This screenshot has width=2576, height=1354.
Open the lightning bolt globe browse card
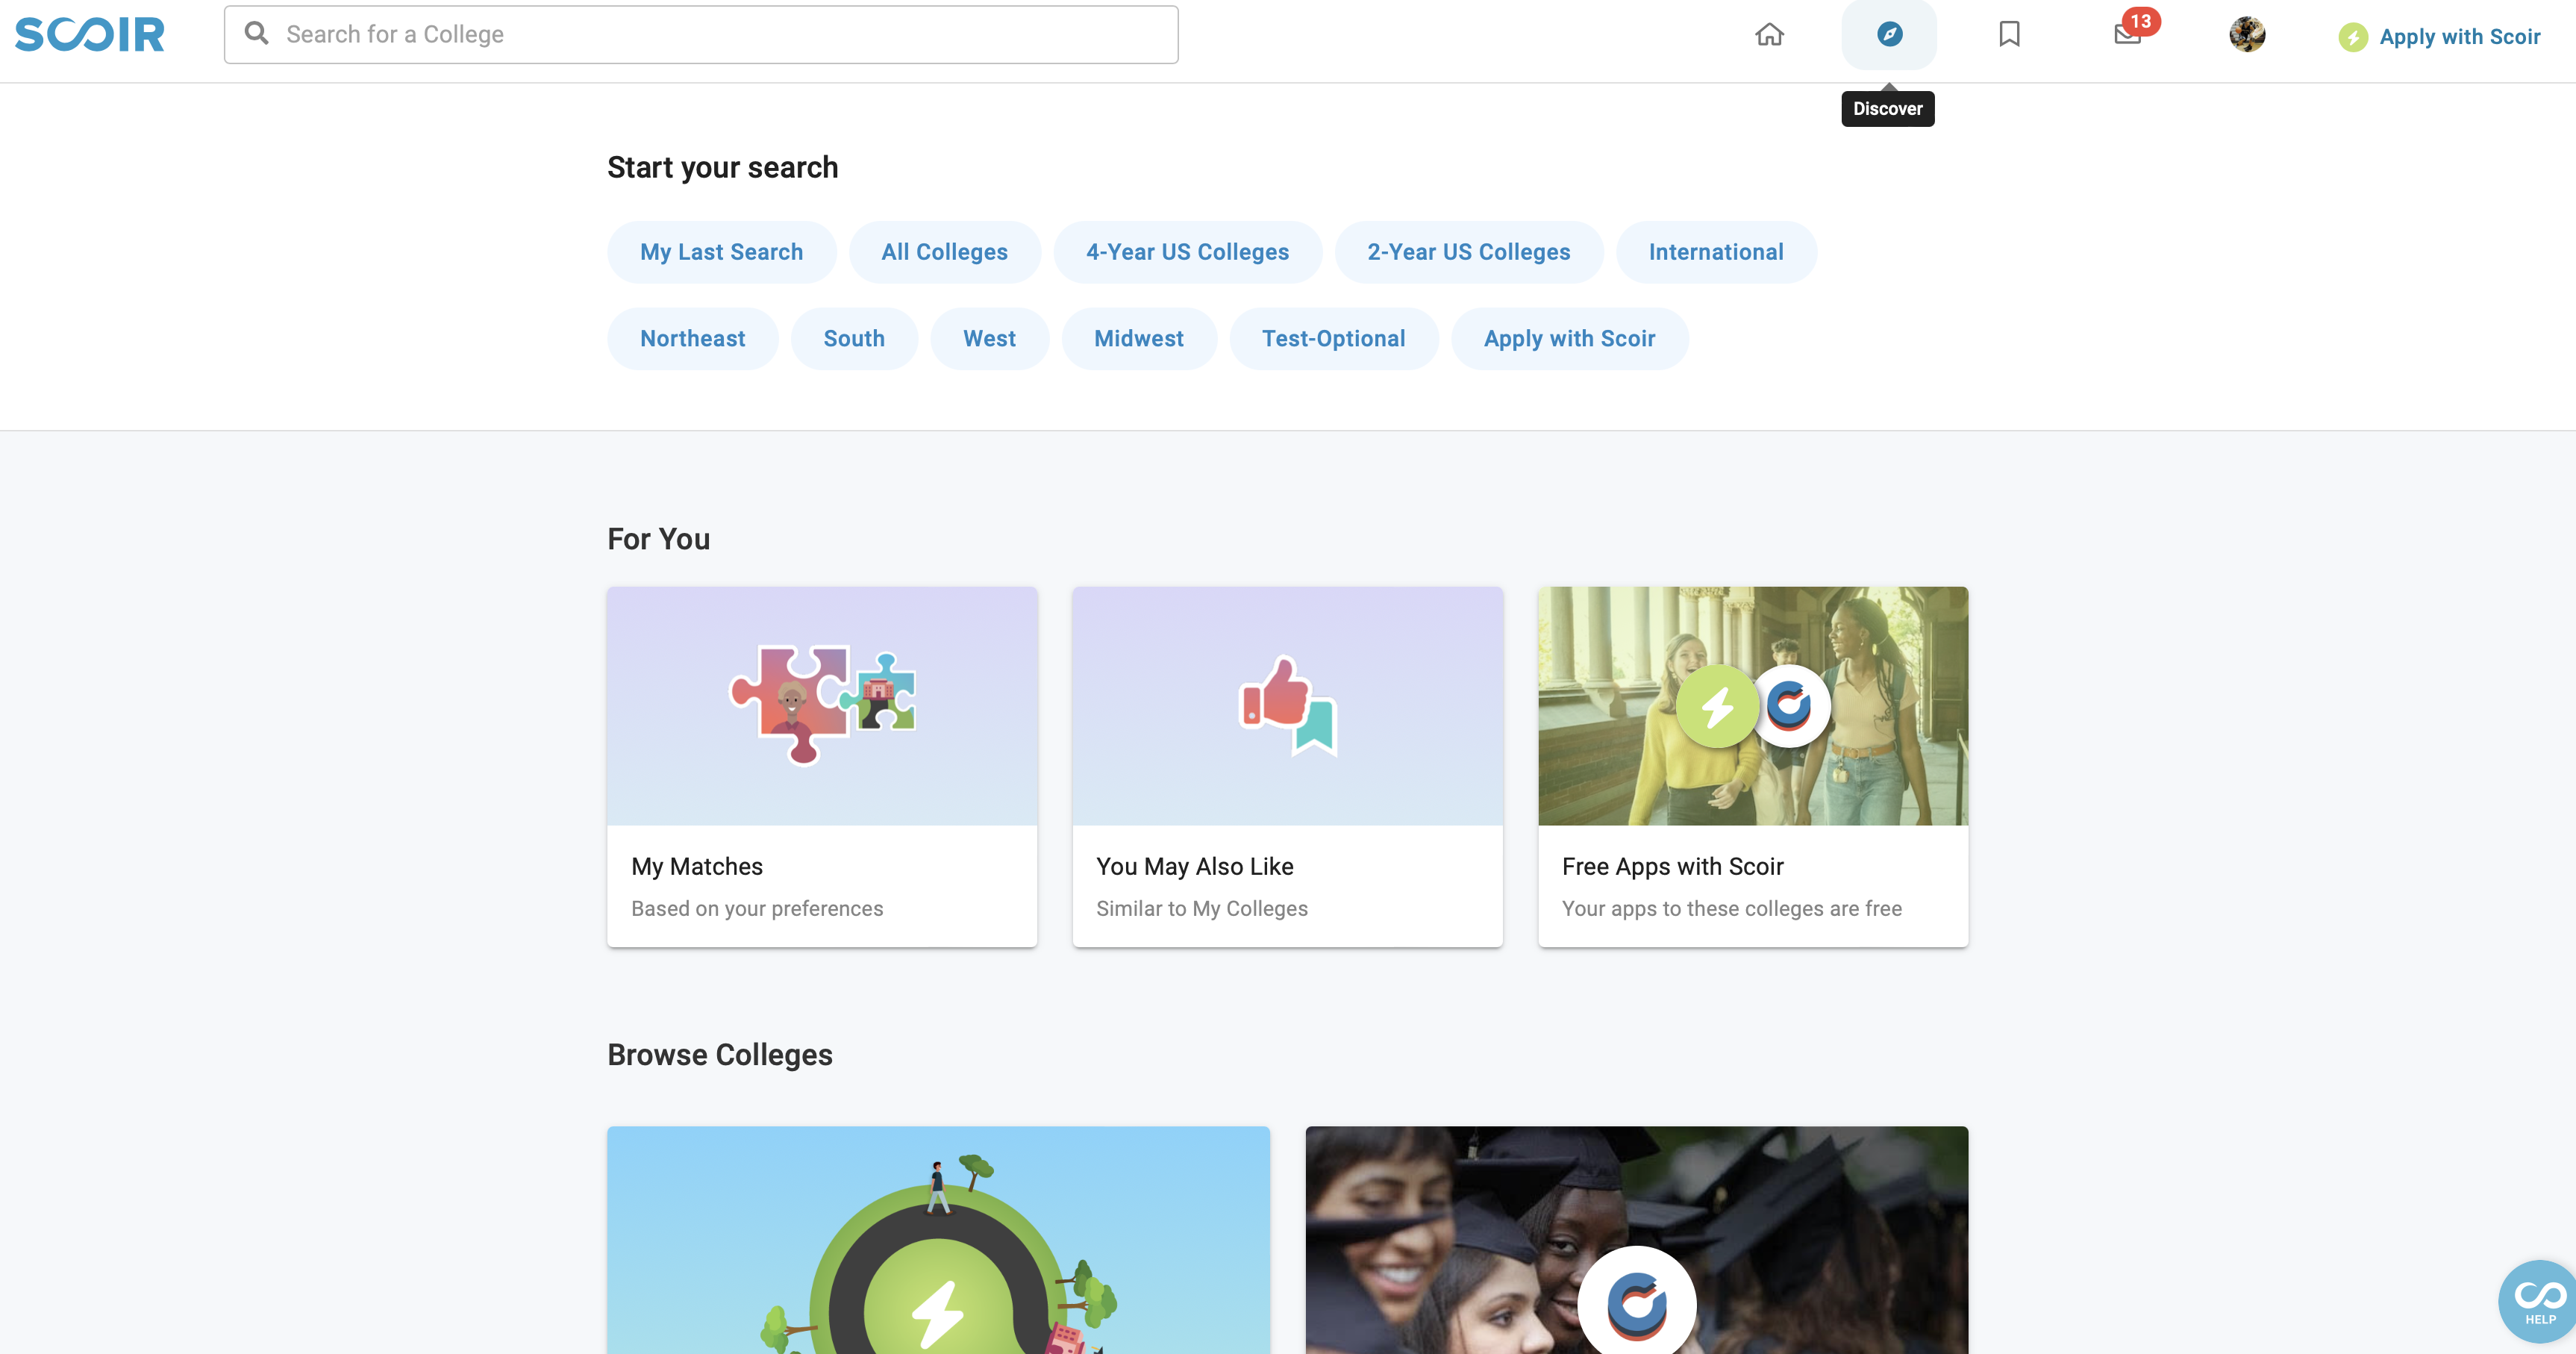[938, 1240]
